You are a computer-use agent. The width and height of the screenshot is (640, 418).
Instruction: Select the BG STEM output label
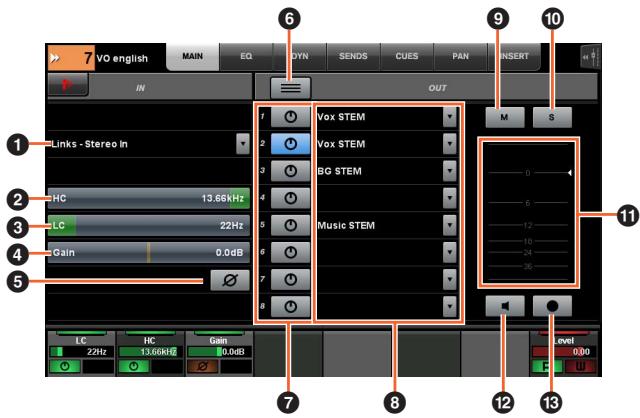pos(340,171)
